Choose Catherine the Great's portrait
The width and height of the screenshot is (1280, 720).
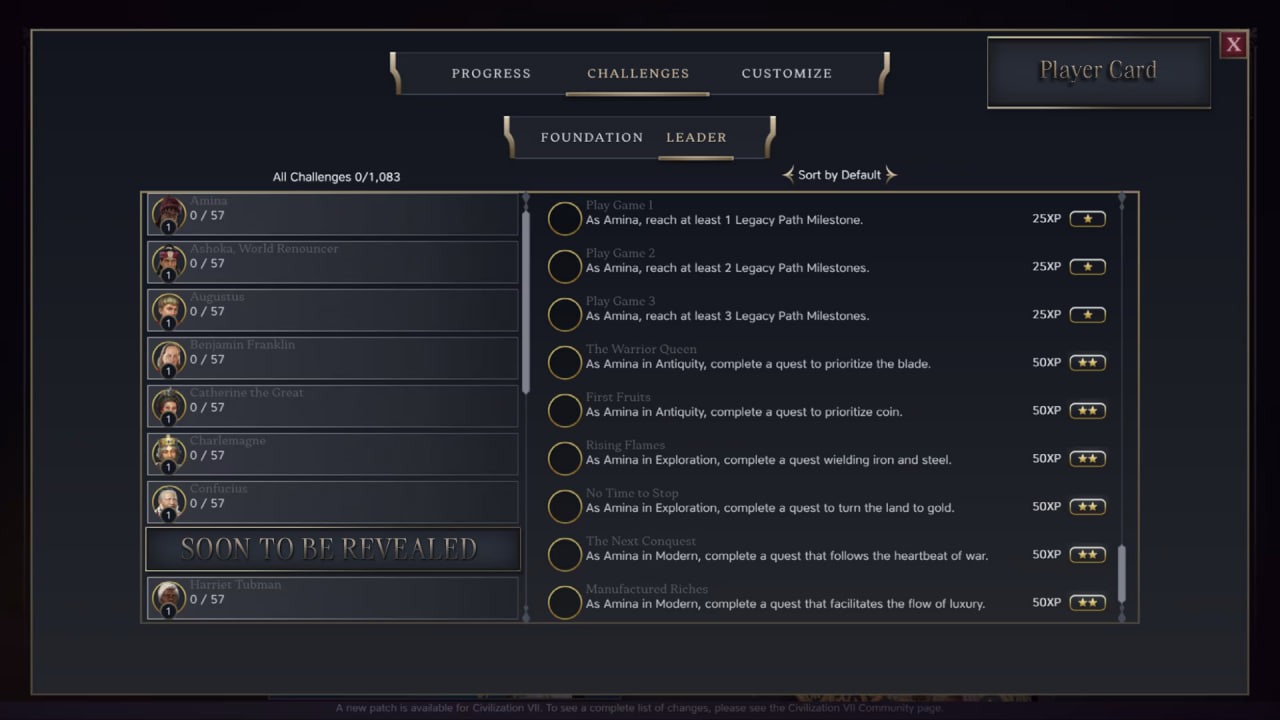[x=169, y=406]
